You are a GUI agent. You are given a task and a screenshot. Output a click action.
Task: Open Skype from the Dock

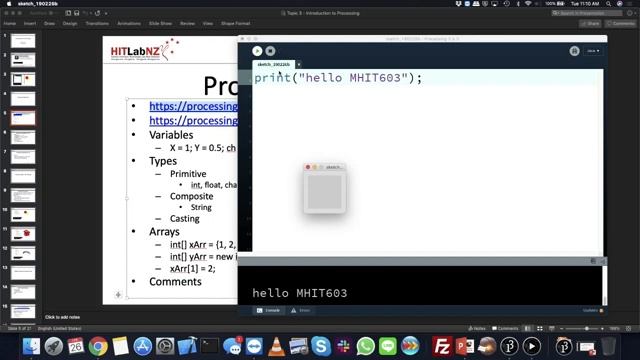(x=321, y=347)
